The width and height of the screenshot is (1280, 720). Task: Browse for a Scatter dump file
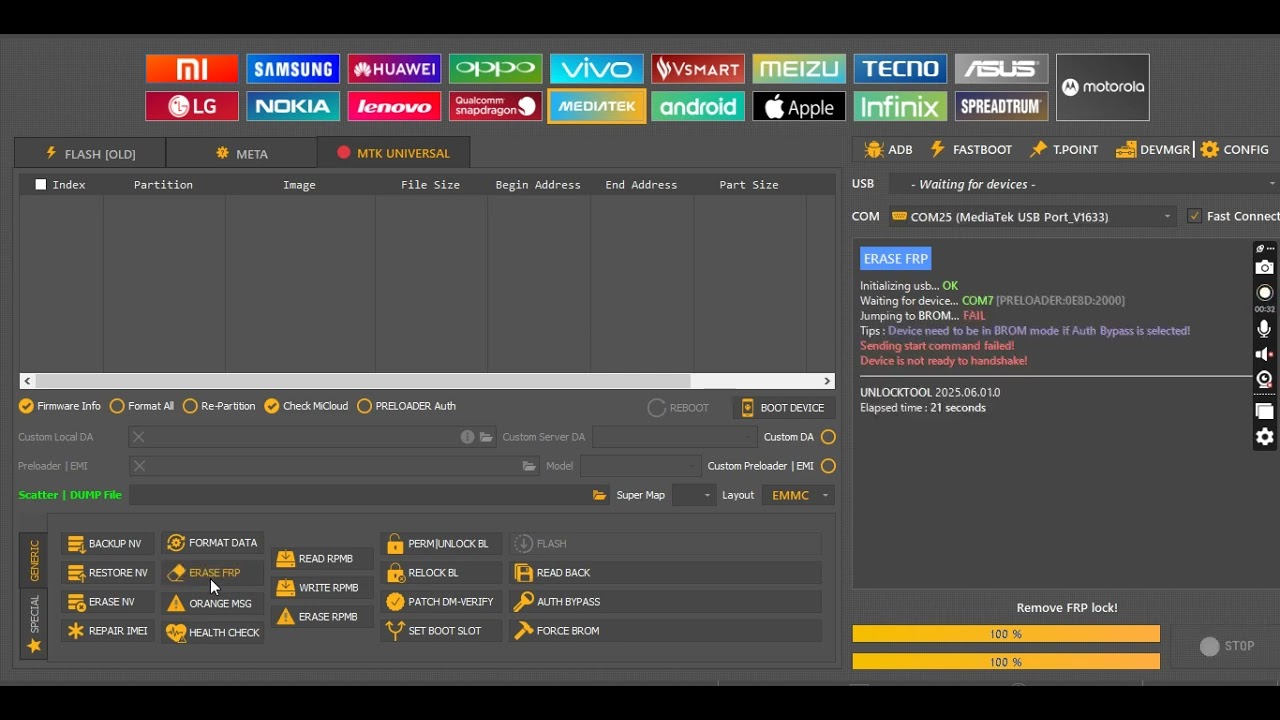(600, 495)
